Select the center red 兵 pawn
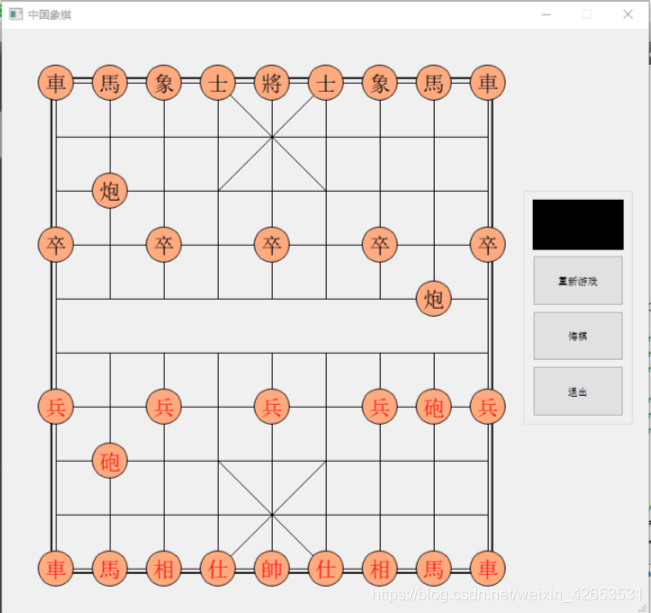 coord(272,407)
